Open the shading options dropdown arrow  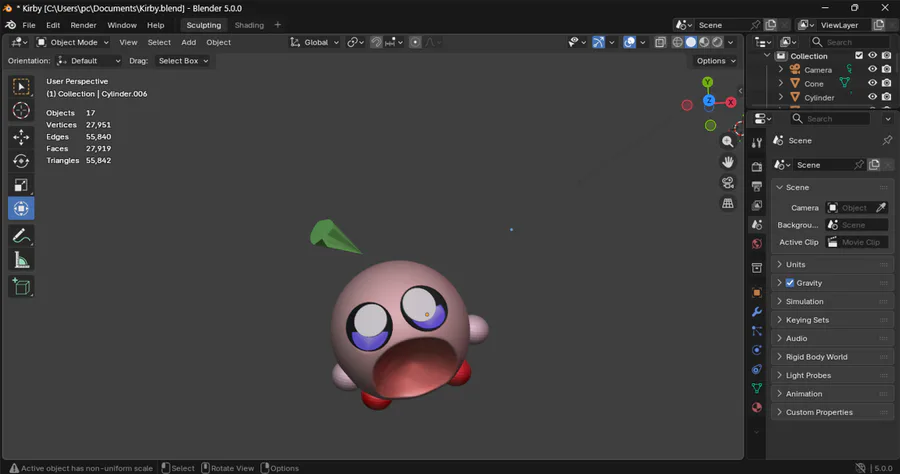tap(731, 42)
